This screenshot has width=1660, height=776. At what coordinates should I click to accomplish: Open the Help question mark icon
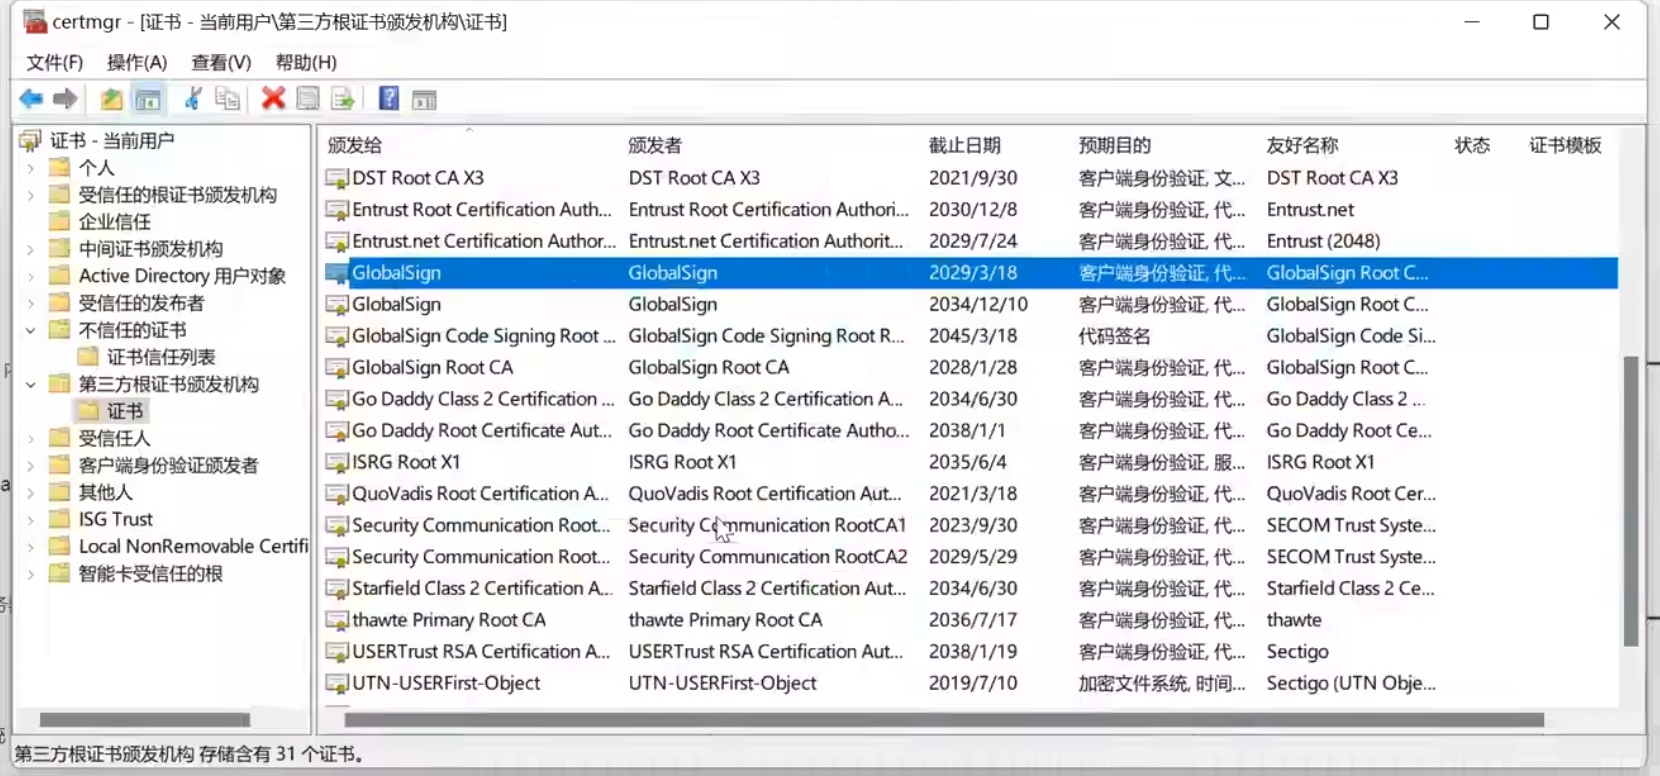point(389,99)
